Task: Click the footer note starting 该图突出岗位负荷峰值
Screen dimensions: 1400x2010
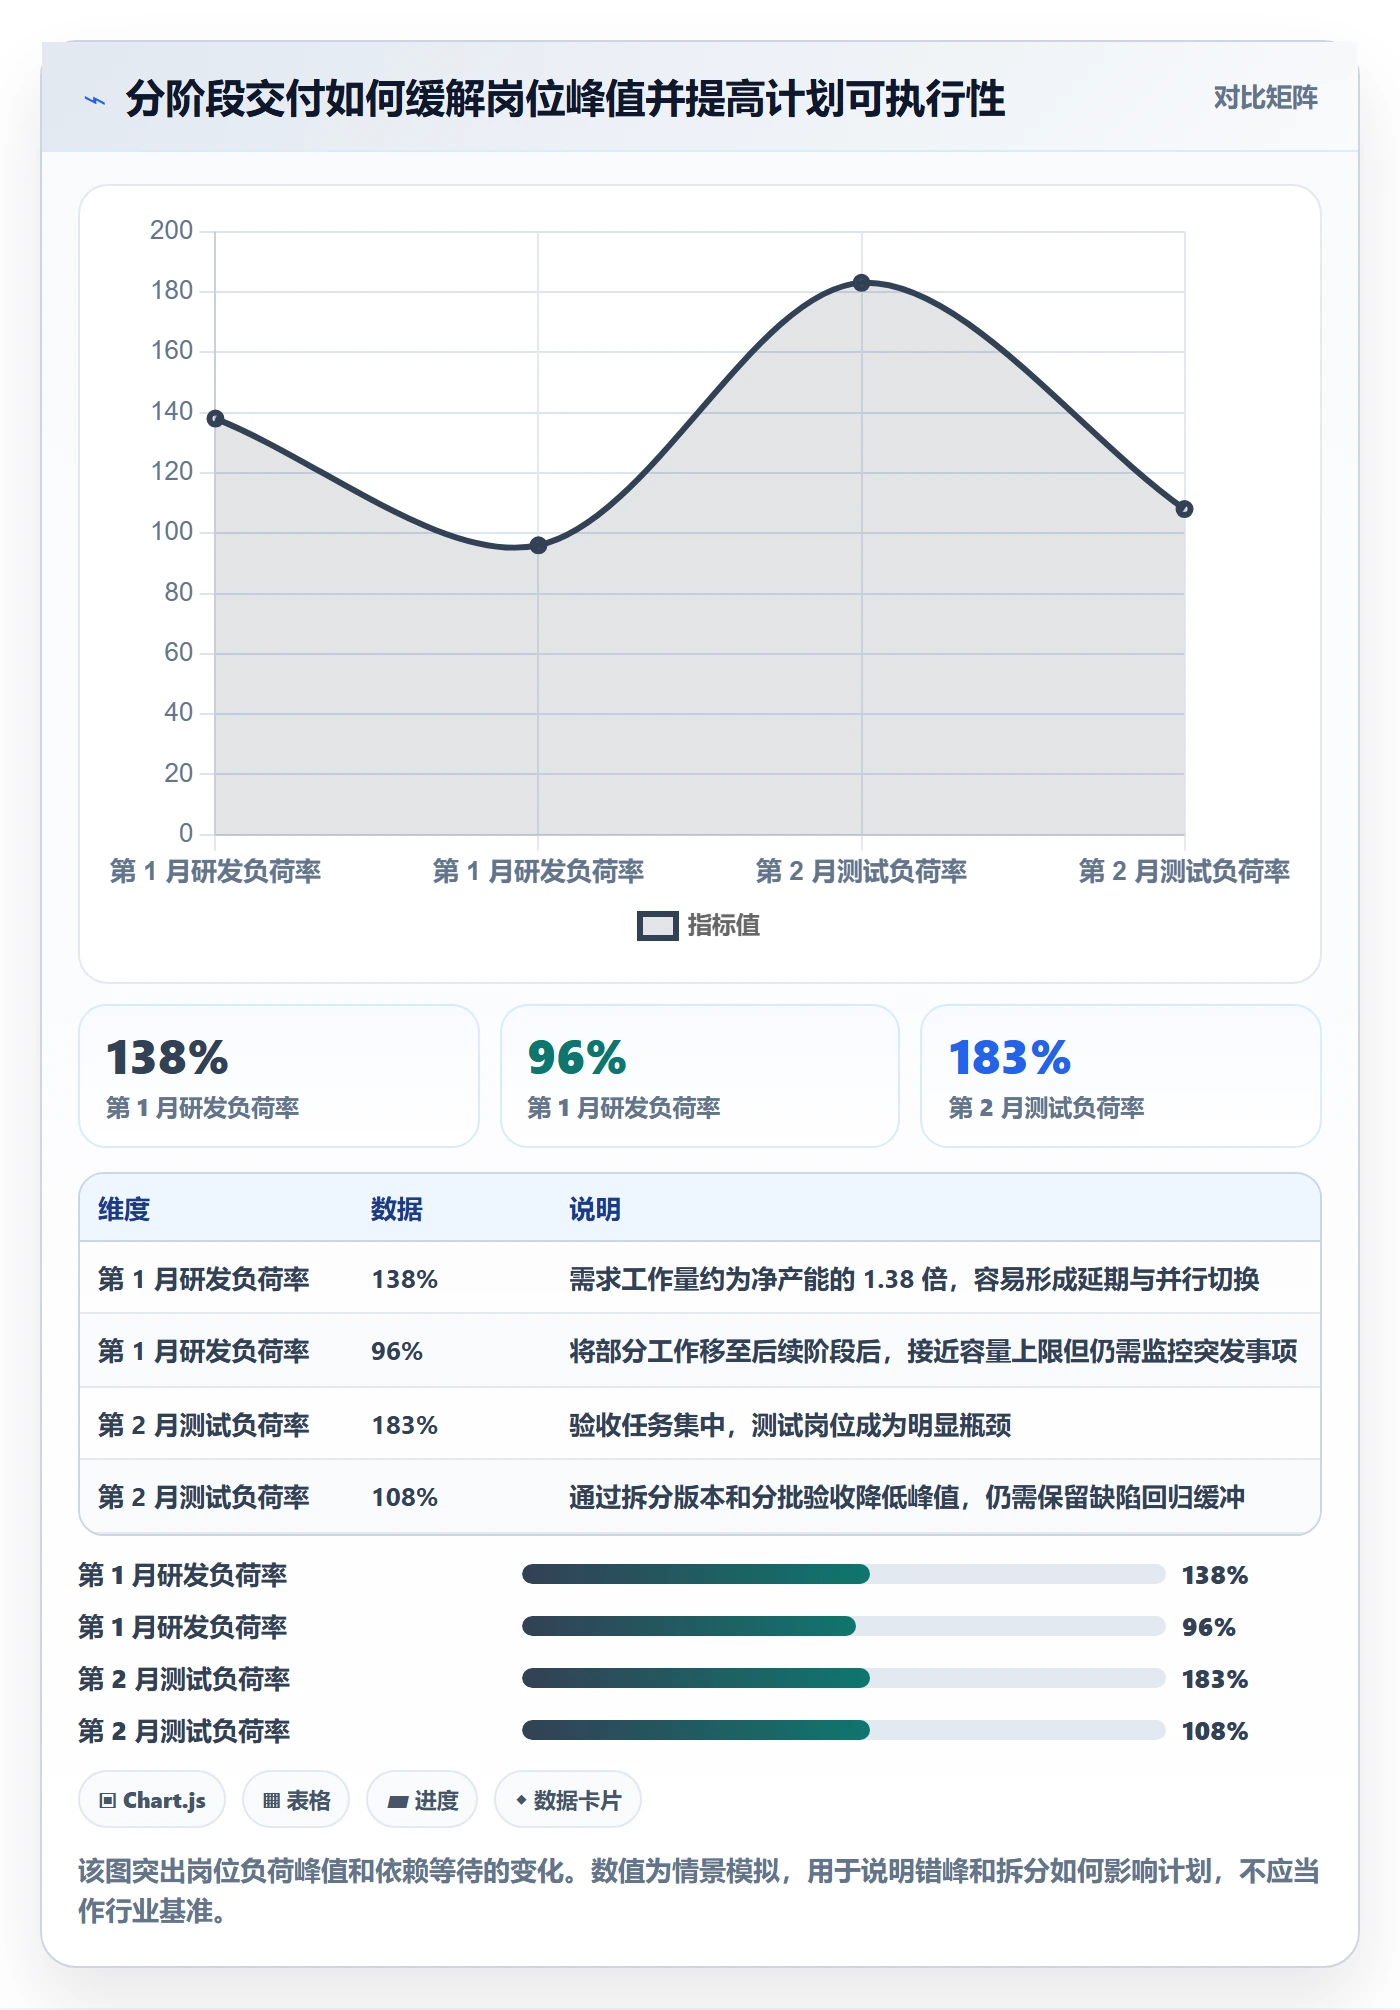Action: click(699, 1891)
